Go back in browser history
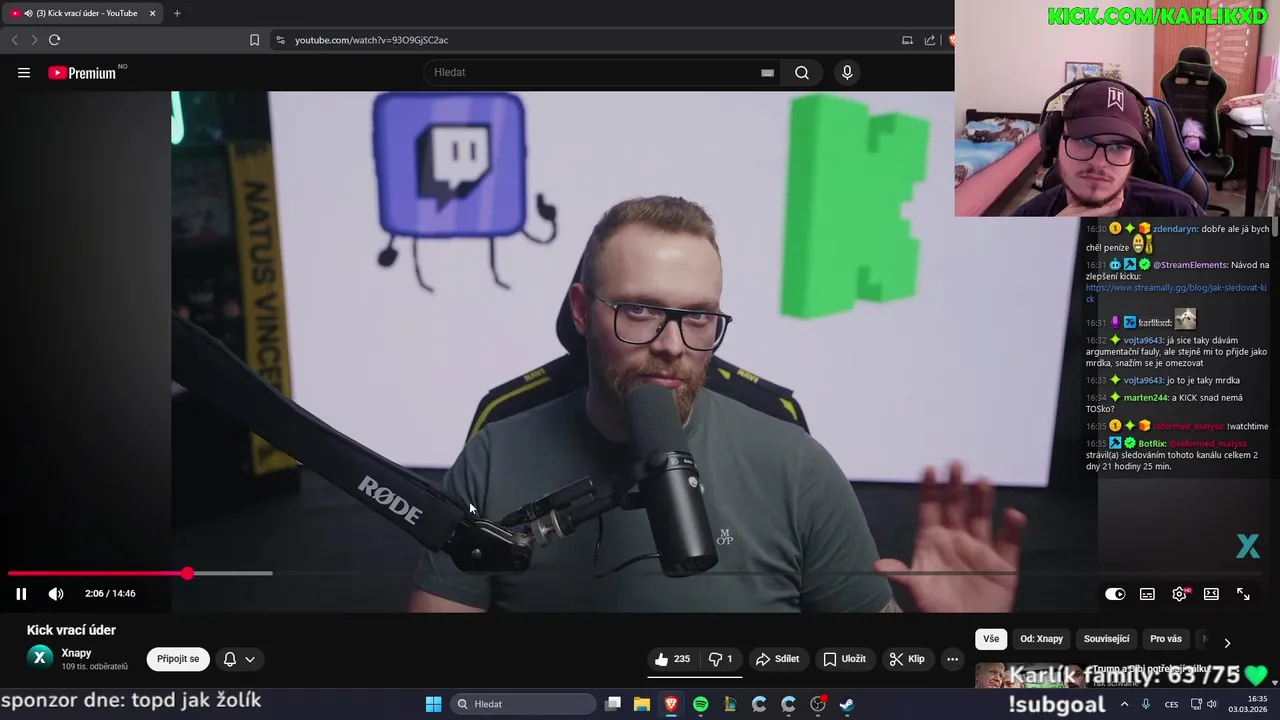 pos(14,40)
